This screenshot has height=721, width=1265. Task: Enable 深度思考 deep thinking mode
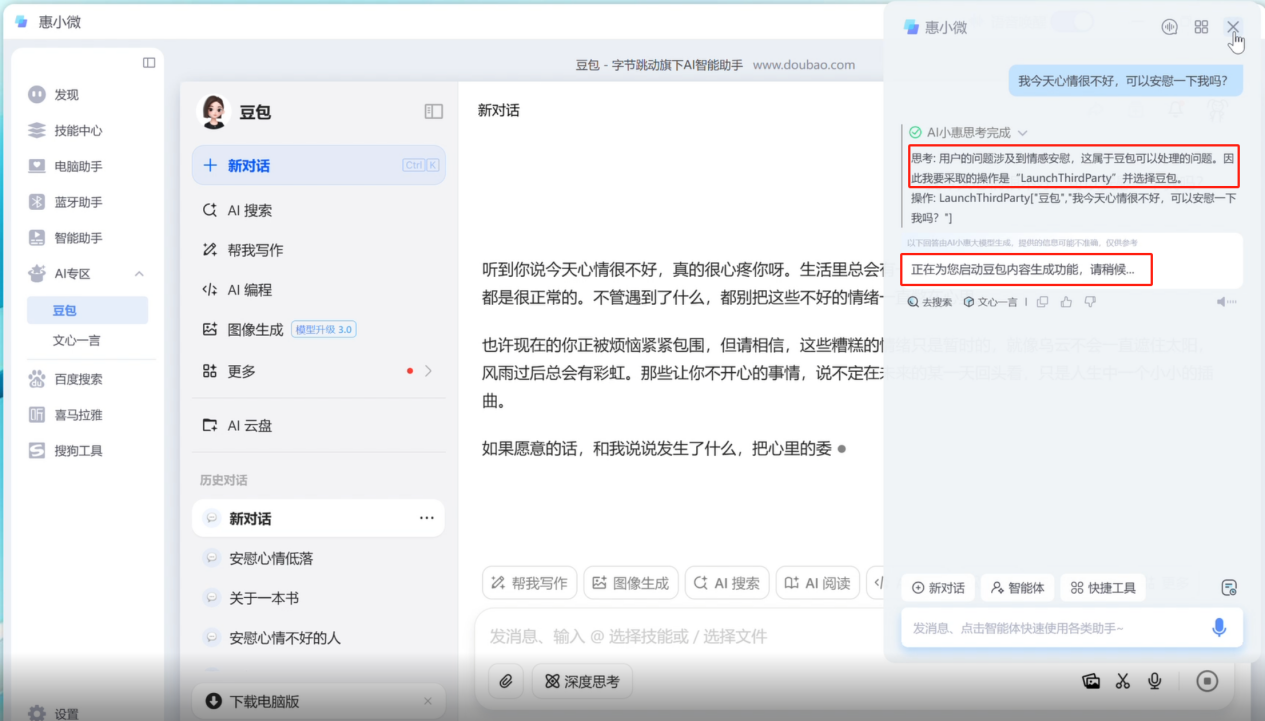coord(581,680)
